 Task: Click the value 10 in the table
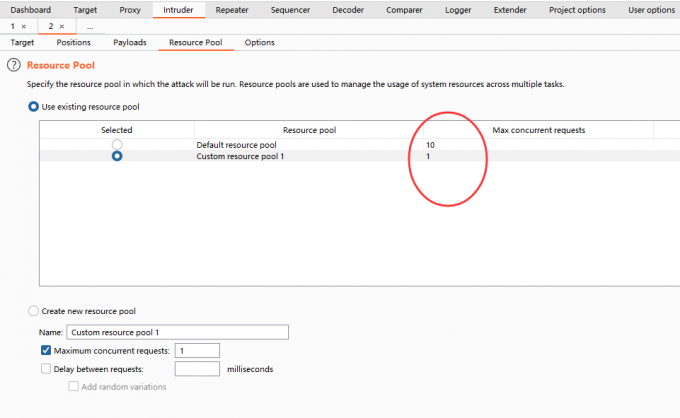(x=430, y=145)
